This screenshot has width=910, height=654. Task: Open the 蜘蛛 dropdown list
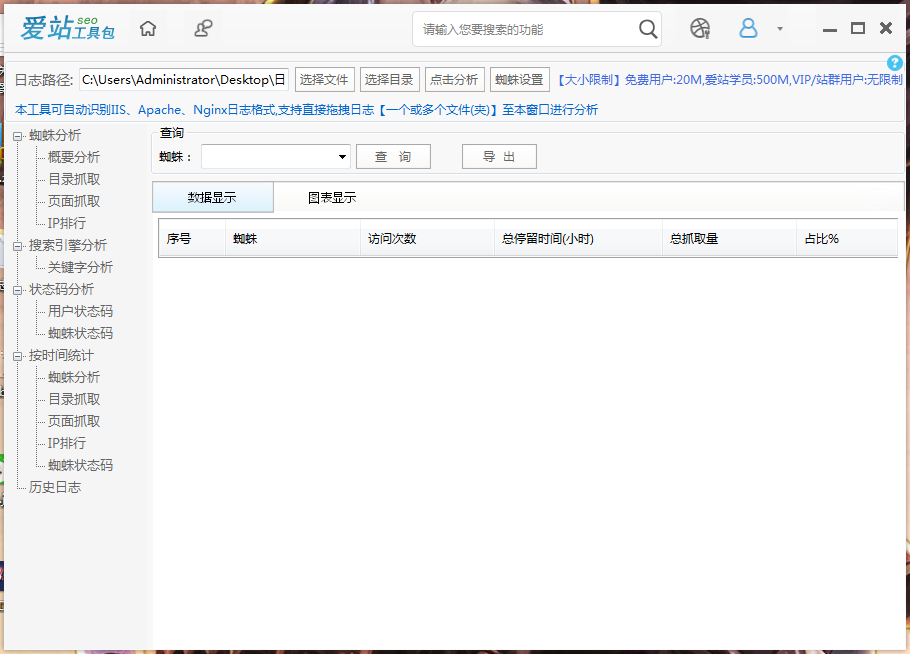(x=343, y=157)
